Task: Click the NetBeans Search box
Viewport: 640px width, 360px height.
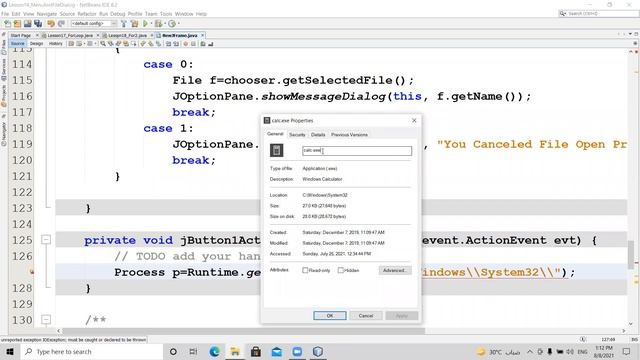Action: click(598, 14)
